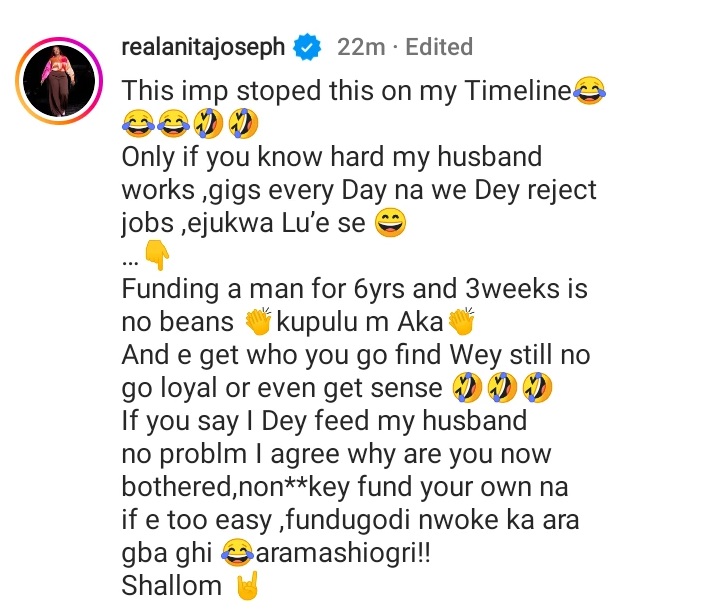Click the laughing emoji before aramashiogri
The width and height of the screenshot is (720, 612).
coord(238,552)
